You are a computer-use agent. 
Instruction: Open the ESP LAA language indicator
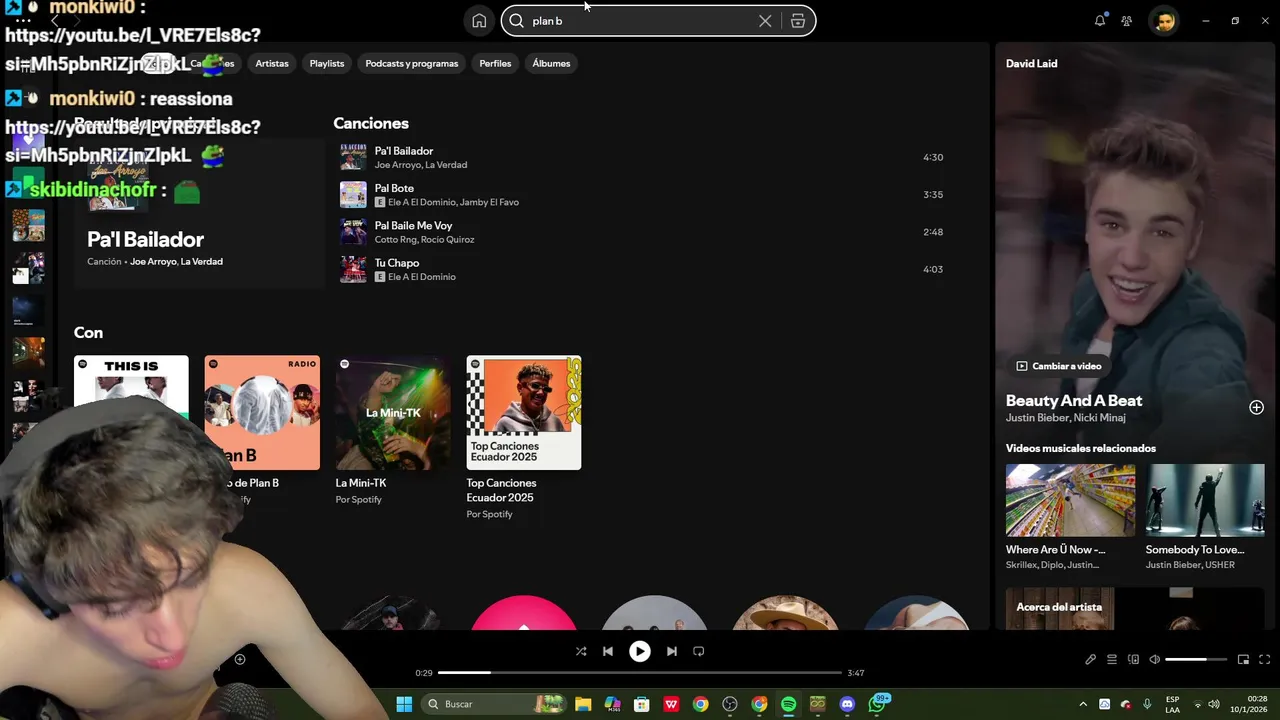click(x=1173, y=704)
